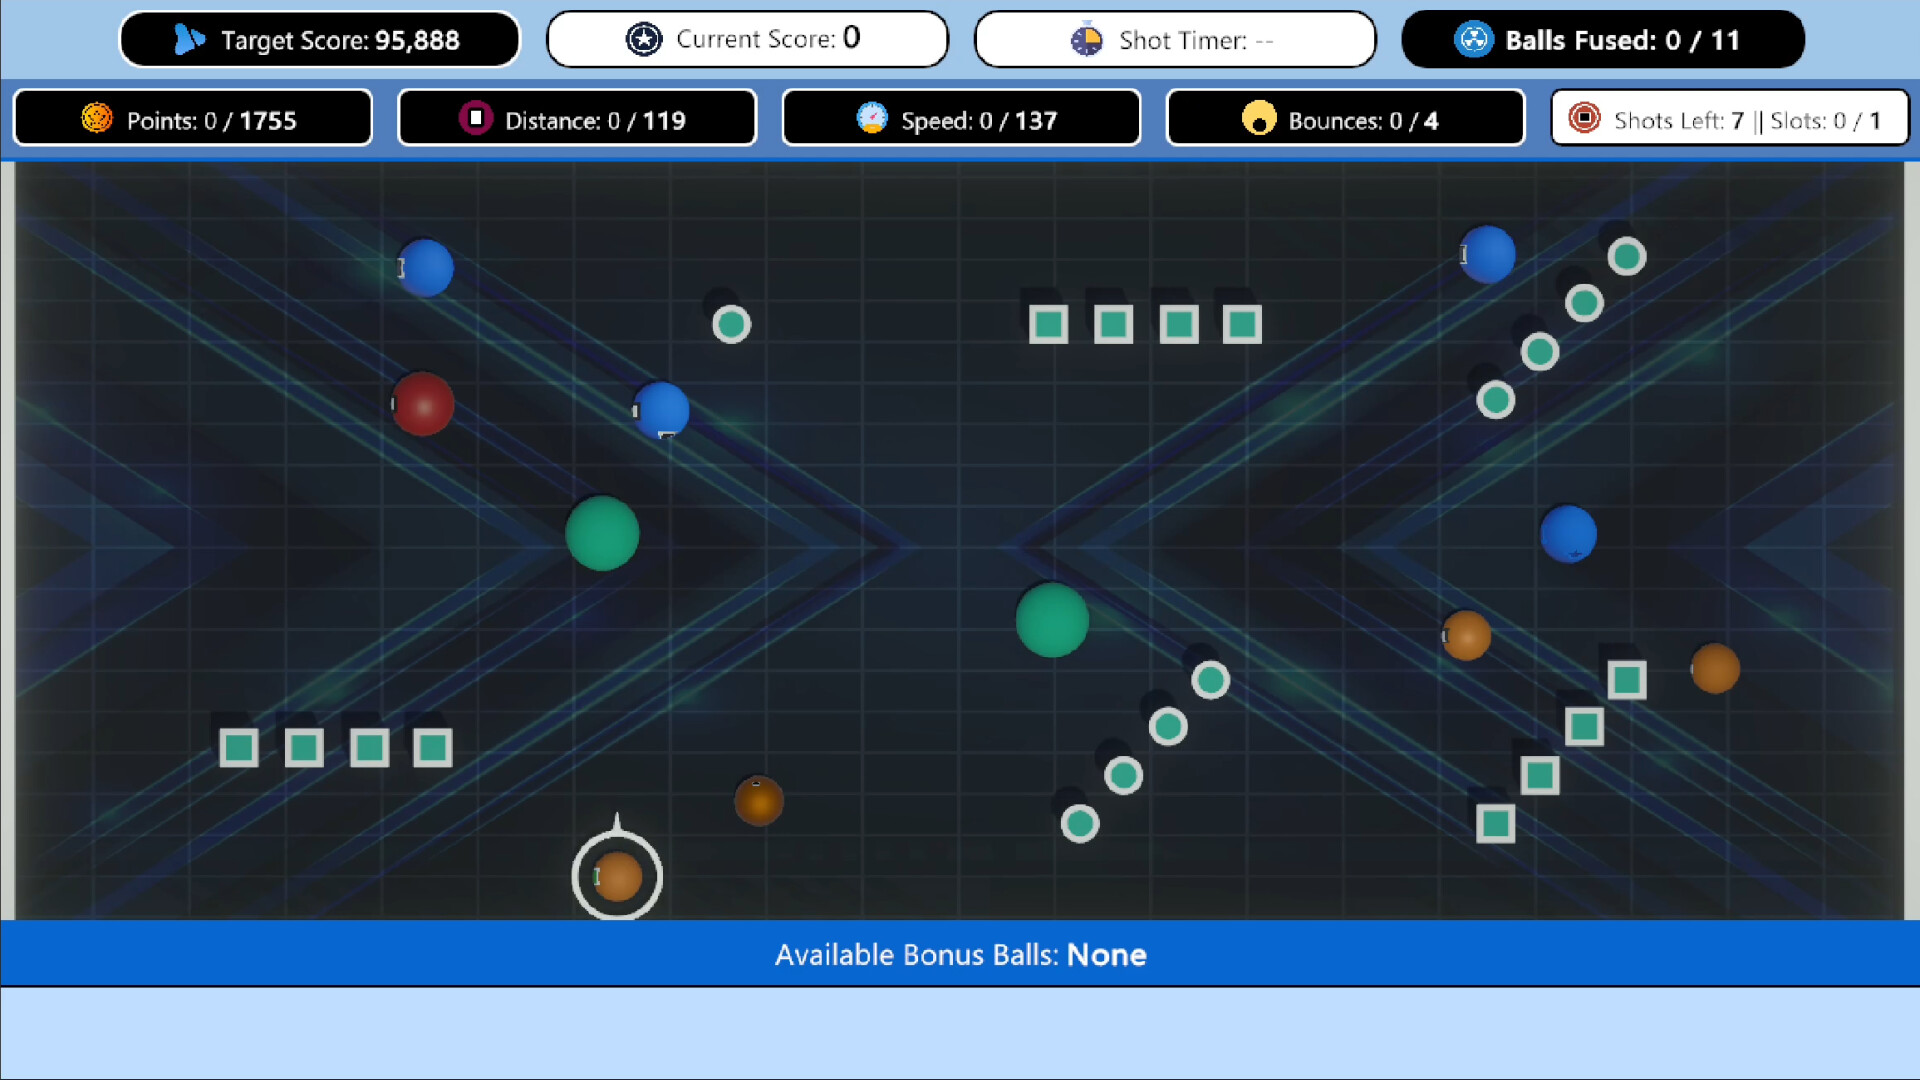Click the Slots counter label
Image resolution: width=1920 pixels, height=1080 pixels.
click(x=1826, y=120)
